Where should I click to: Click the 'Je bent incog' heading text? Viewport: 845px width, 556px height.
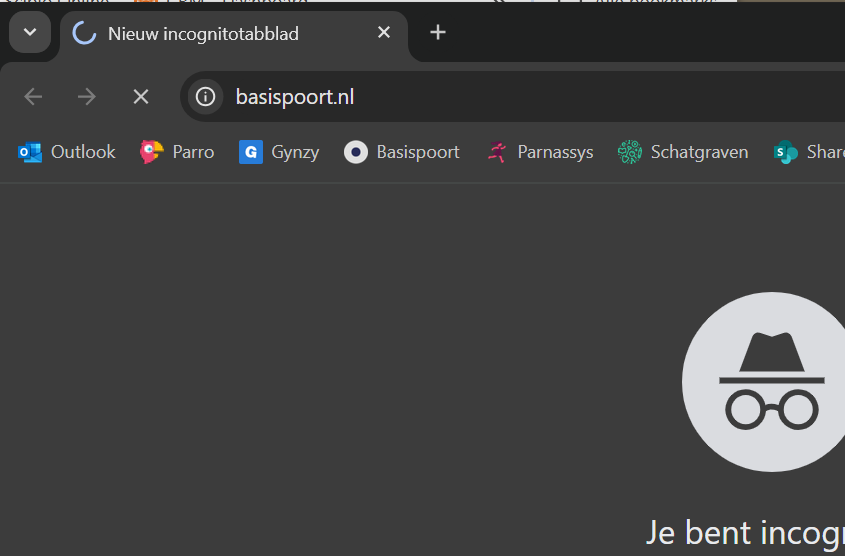[745, 532]
